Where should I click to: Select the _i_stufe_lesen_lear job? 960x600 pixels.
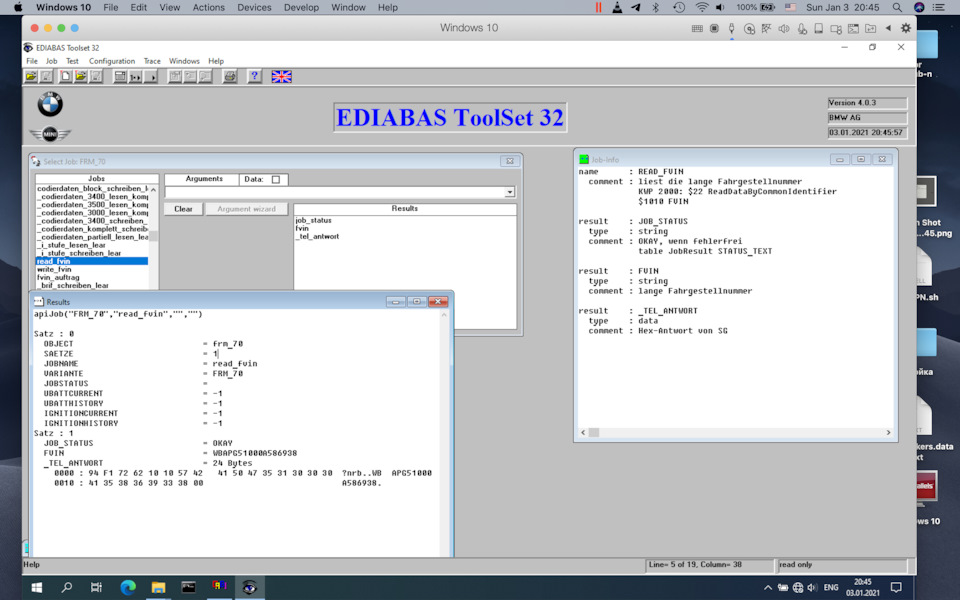click(x=92, y=245)
